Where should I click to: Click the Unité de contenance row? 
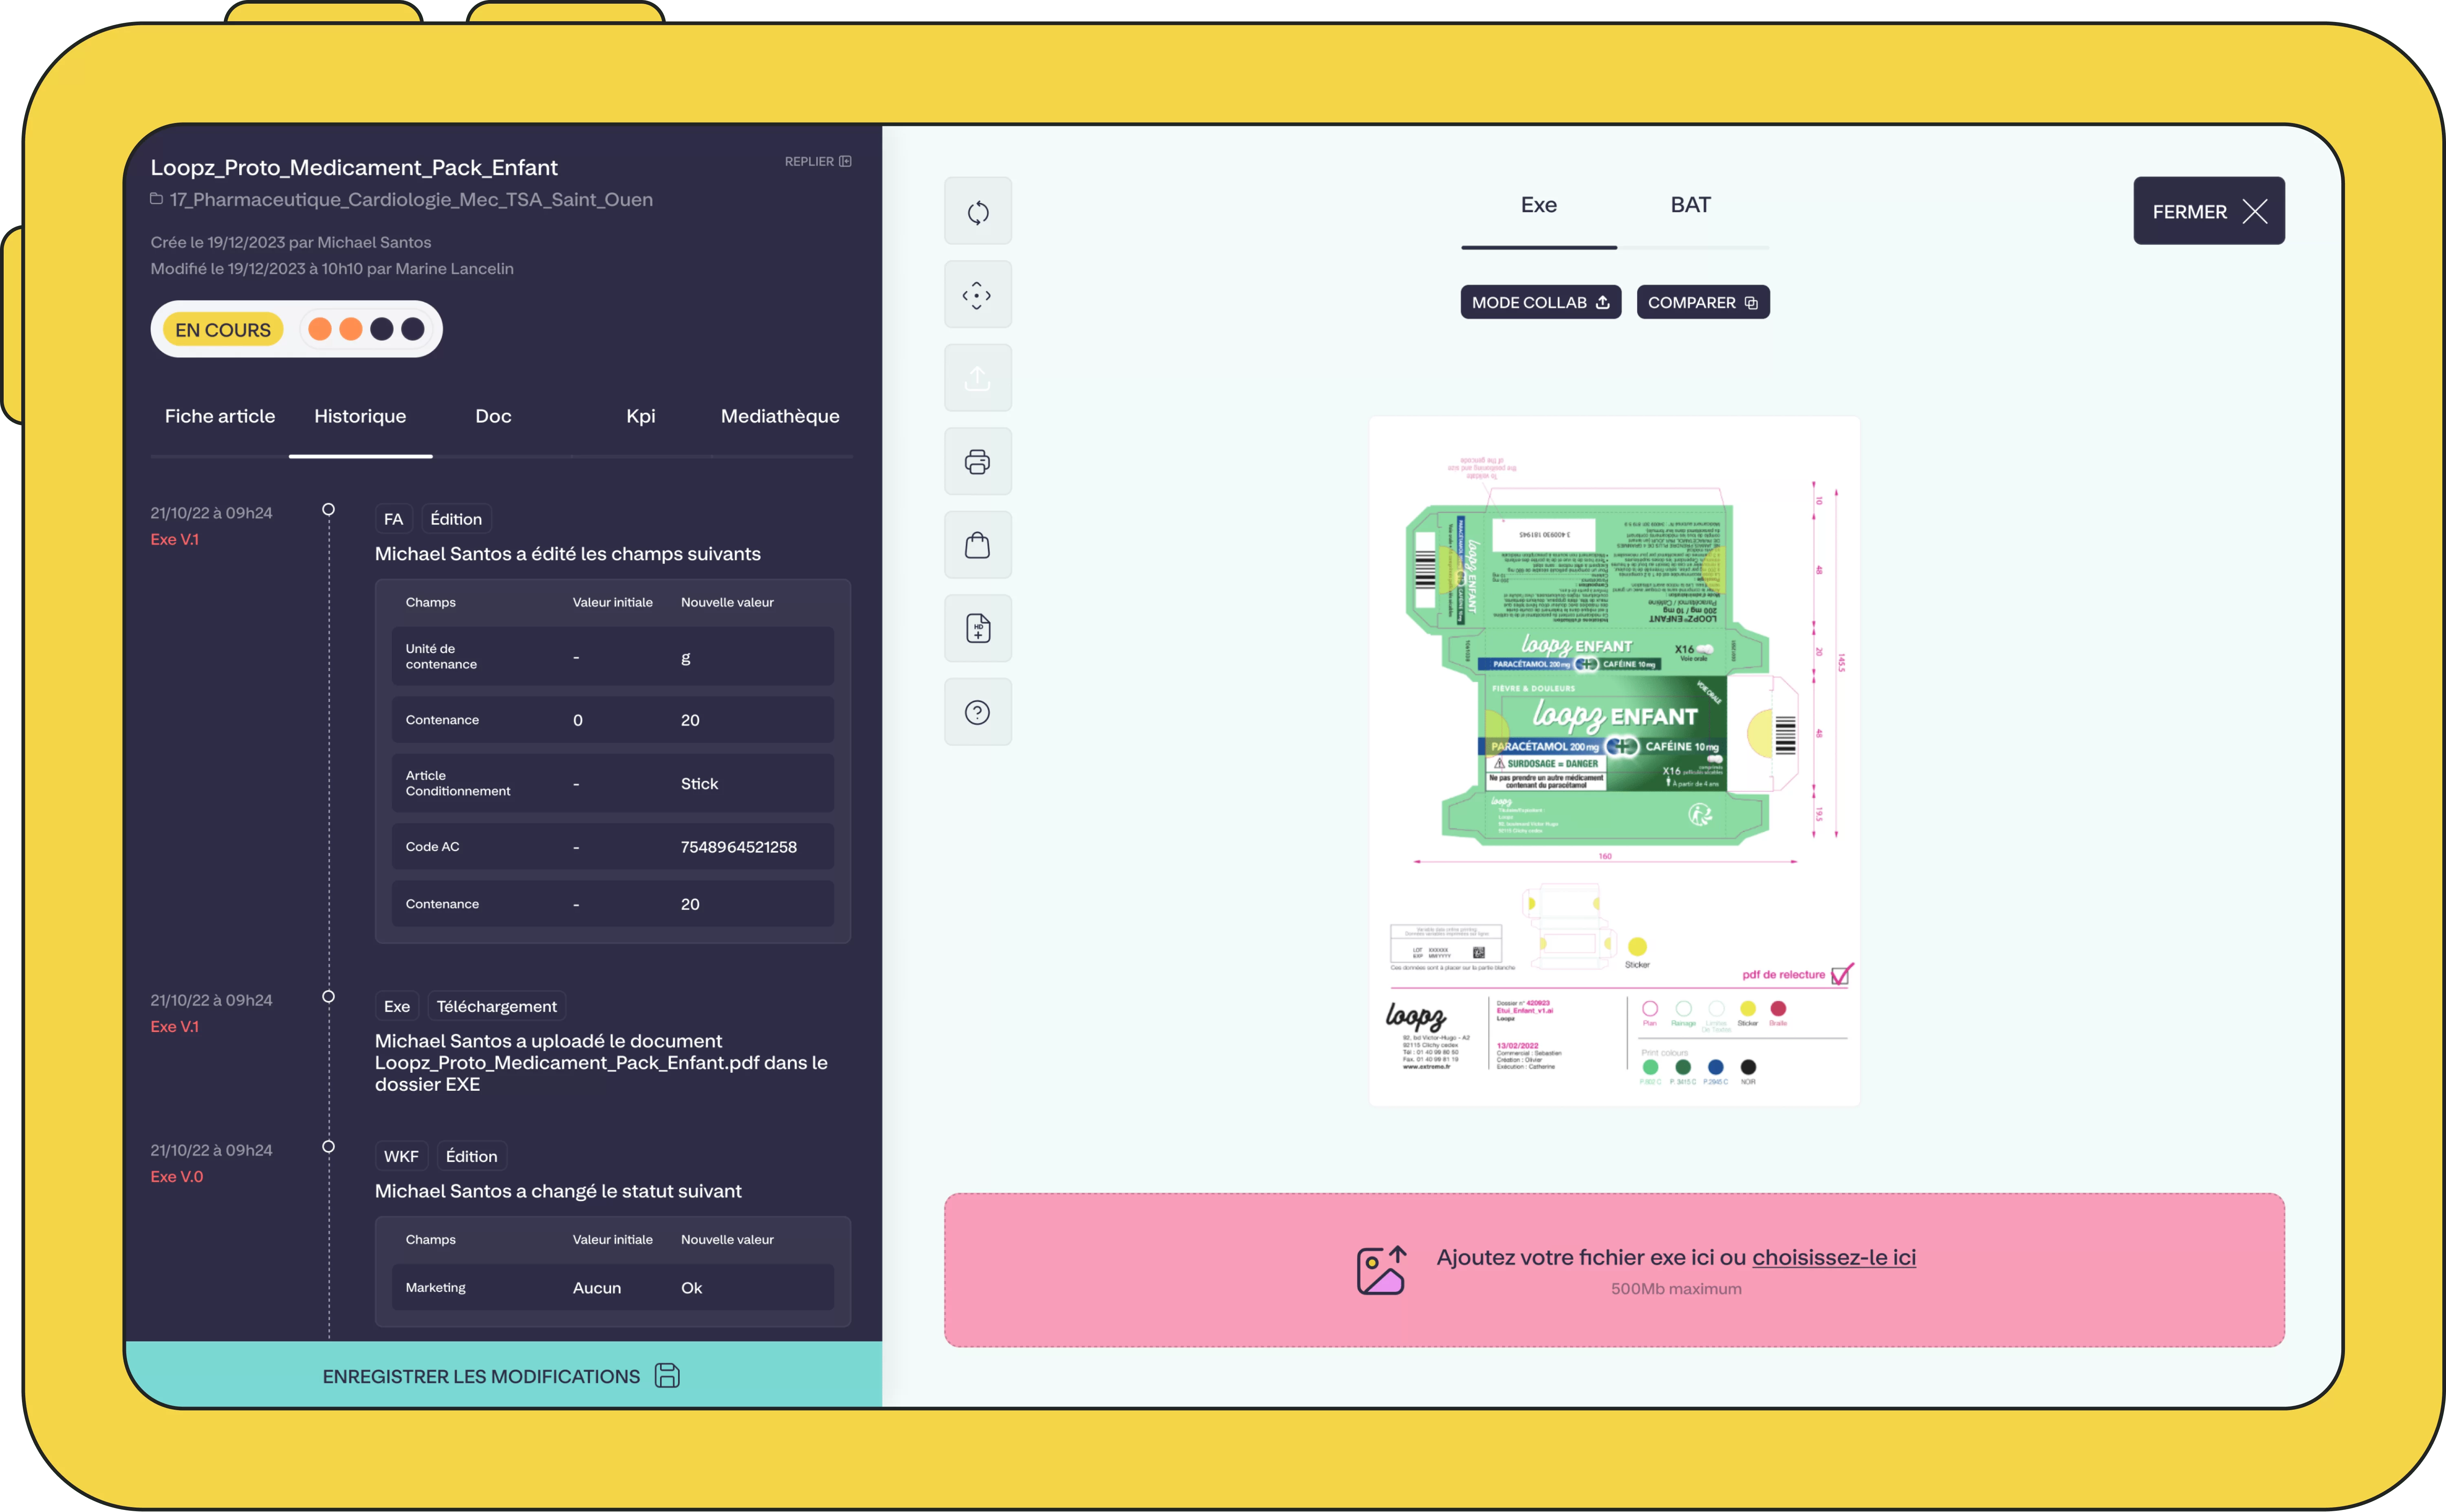pyautogui.click(x=612, y=656)
